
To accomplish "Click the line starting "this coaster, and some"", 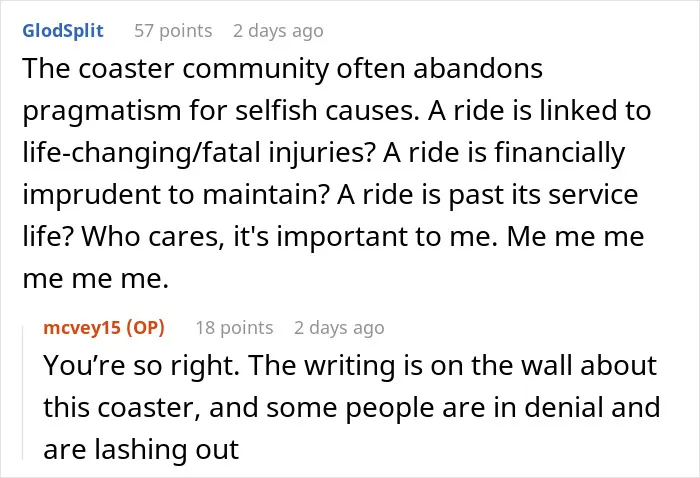I will (352, 408).
